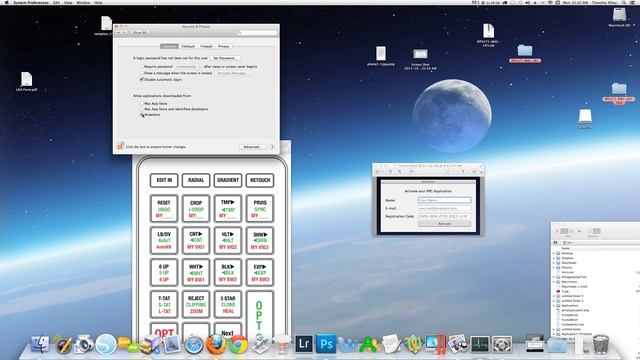The width and height of the screenshot is (640, 360).
Task: Open Activity Monitor from the Dock
Action: coord(480,344)
